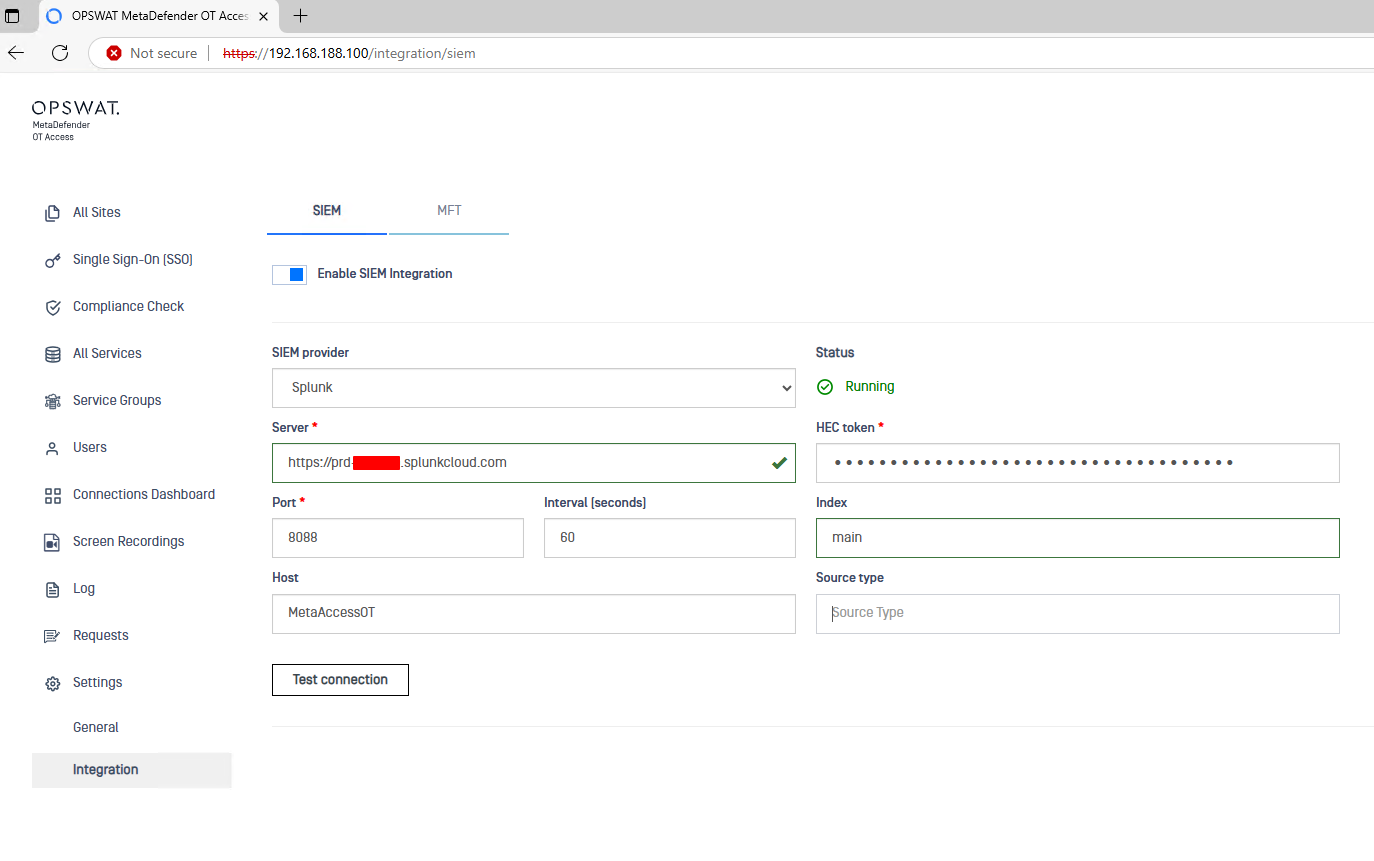This screenshot has height=861, width=1374.
Task: Click the All Sites pages icon
Action: click(53, 213)
